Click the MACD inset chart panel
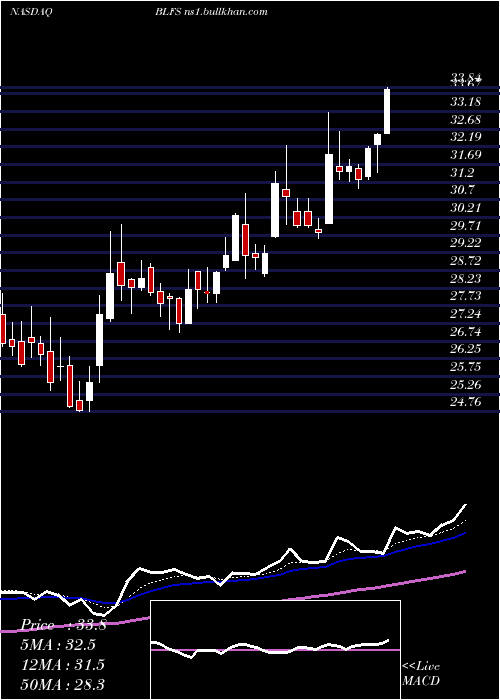500x700 pixels. point(275,650)
